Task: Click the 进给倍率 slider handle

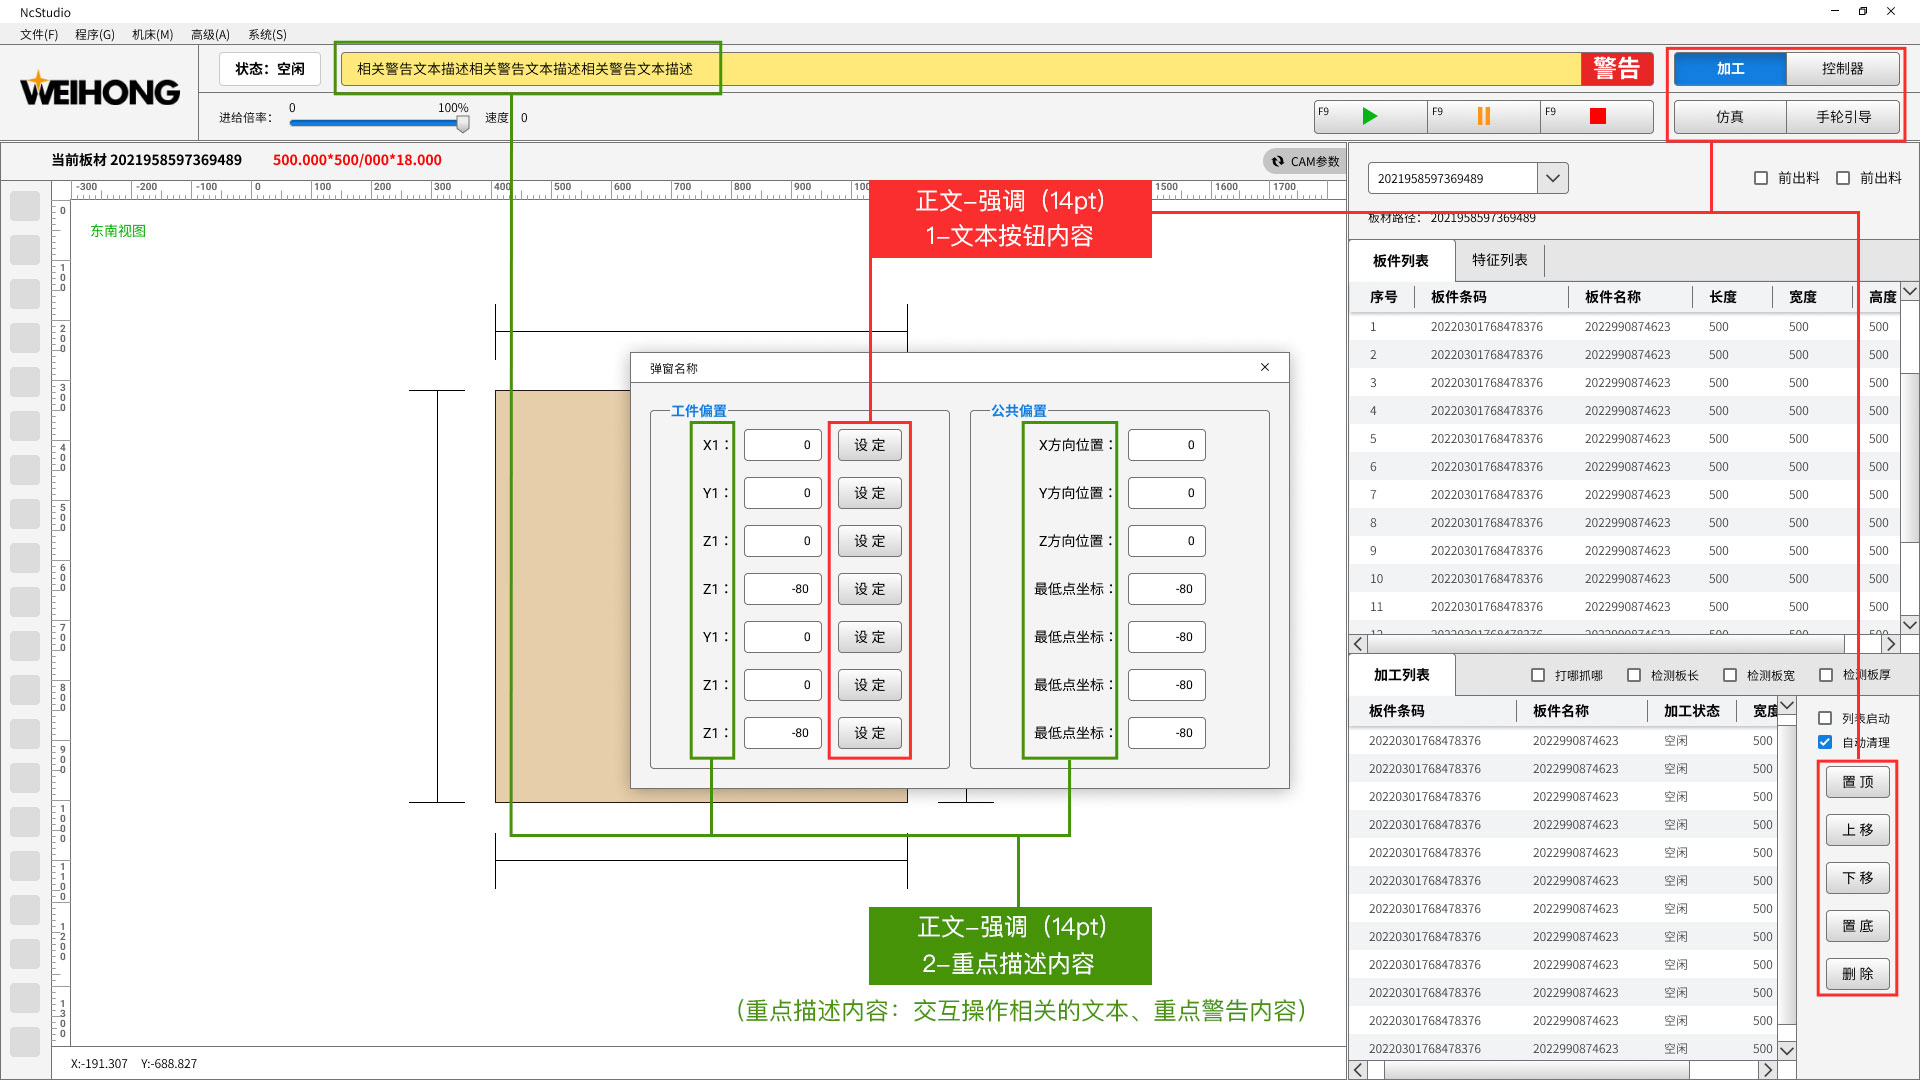Action: (x=463, y=123)
